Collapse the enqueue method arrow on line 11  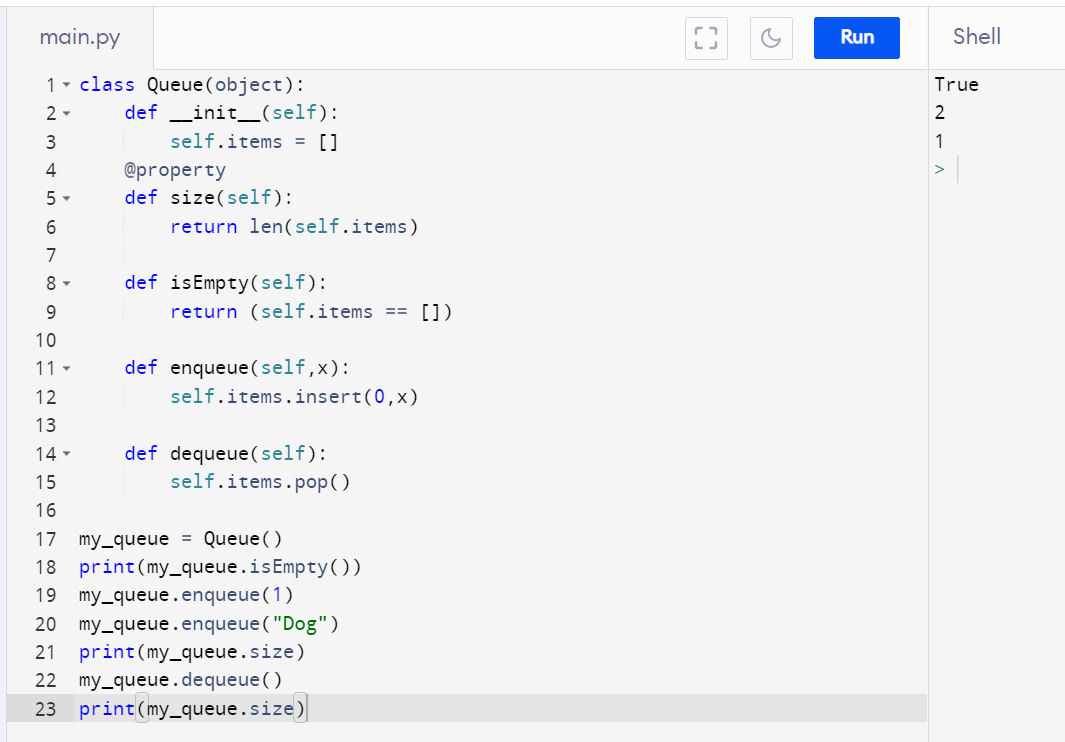pyautogui.click(x=67, y=368)
